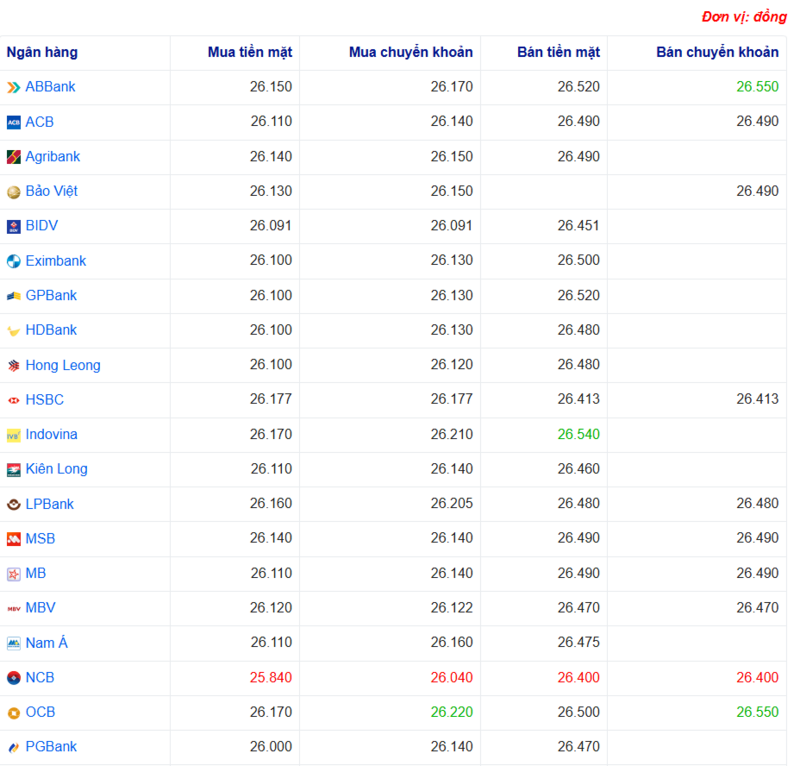This screenshot has width=800, height=766.
Task: Click the ACB bank logo icon
Action: point(12,122)
